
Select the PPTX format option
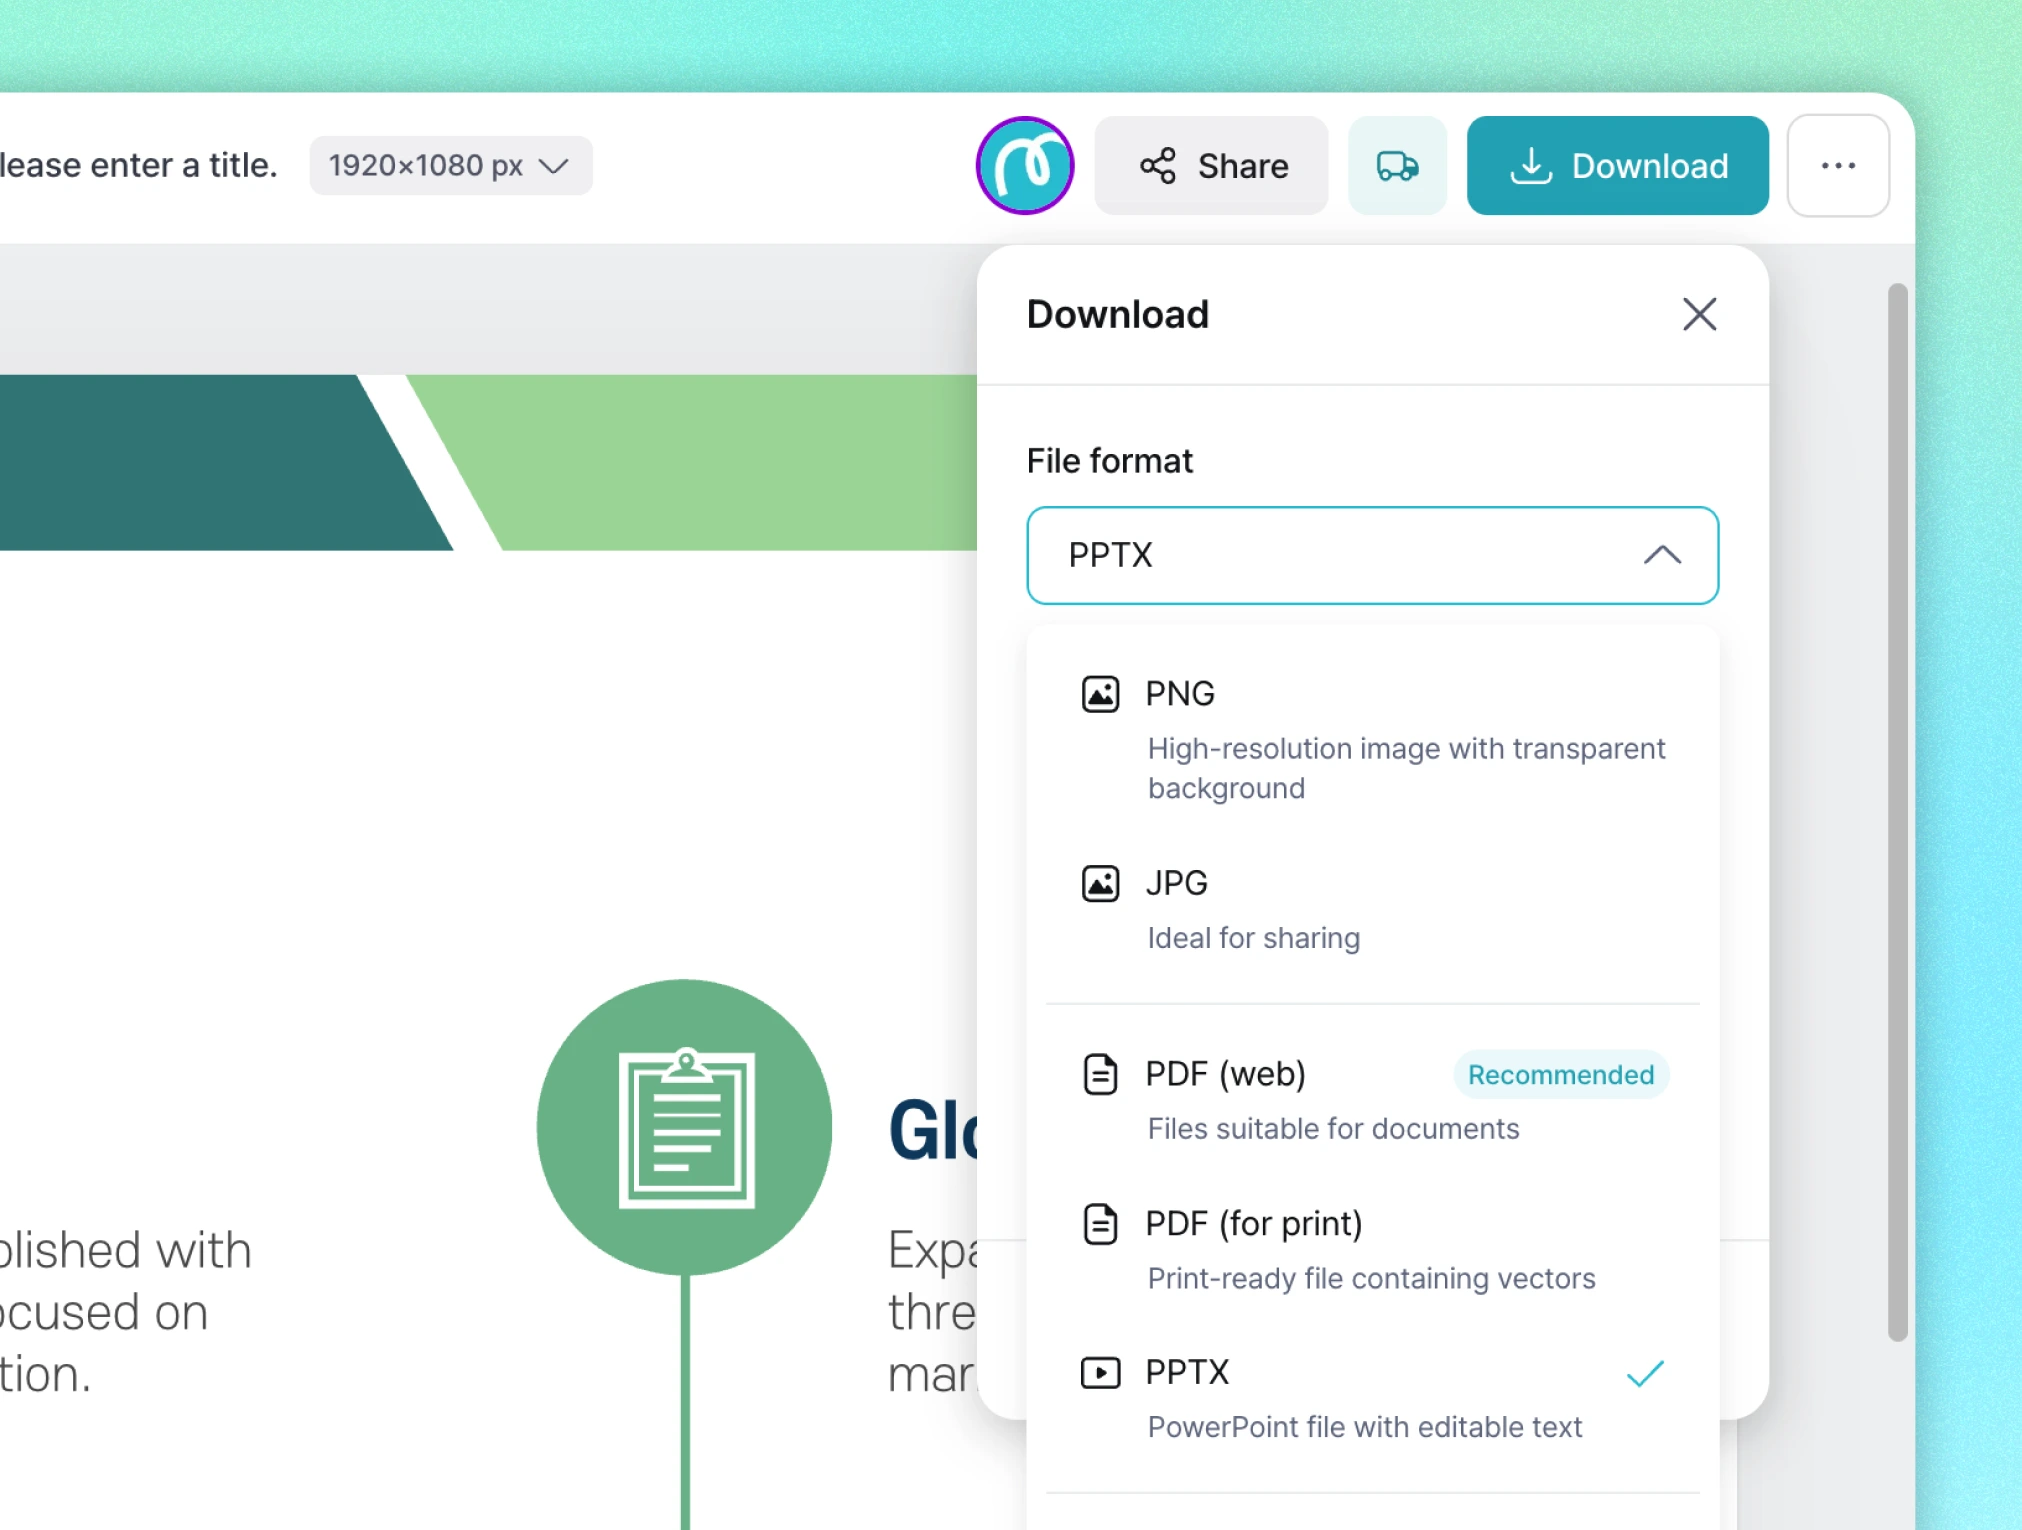coord(1372,1398)
